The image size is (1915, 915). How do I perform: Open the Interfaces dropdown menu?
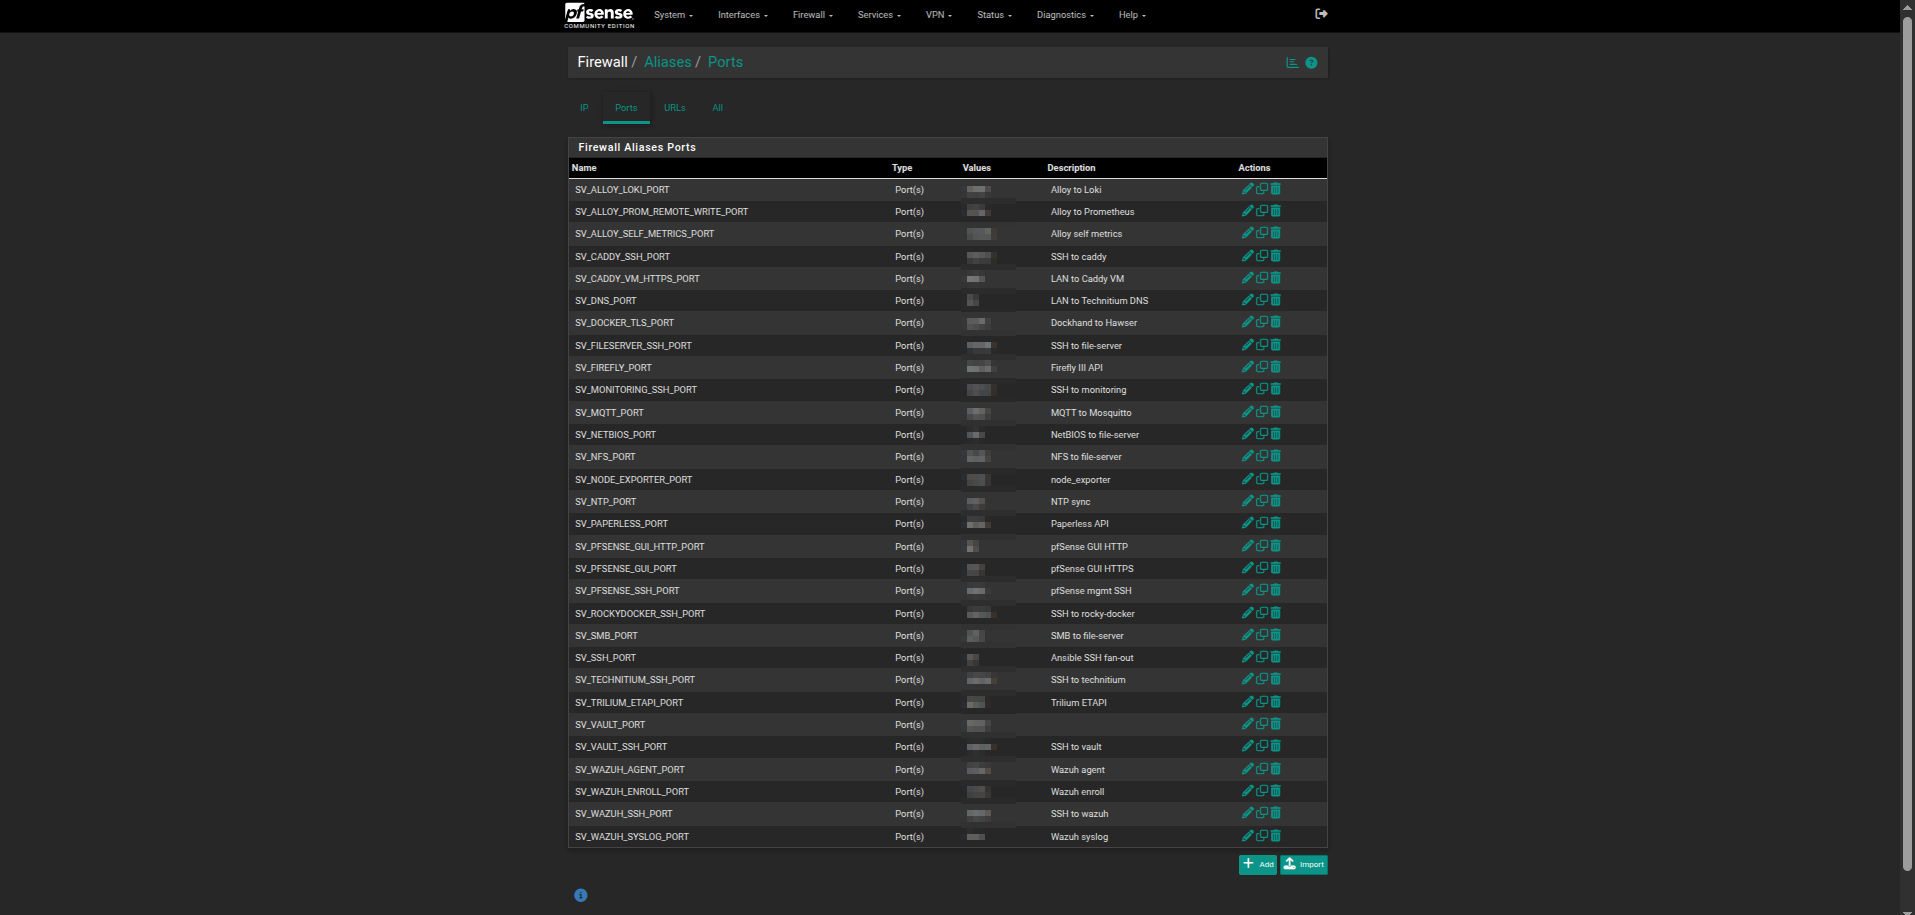pyautogui.click(x=743, y=15)
